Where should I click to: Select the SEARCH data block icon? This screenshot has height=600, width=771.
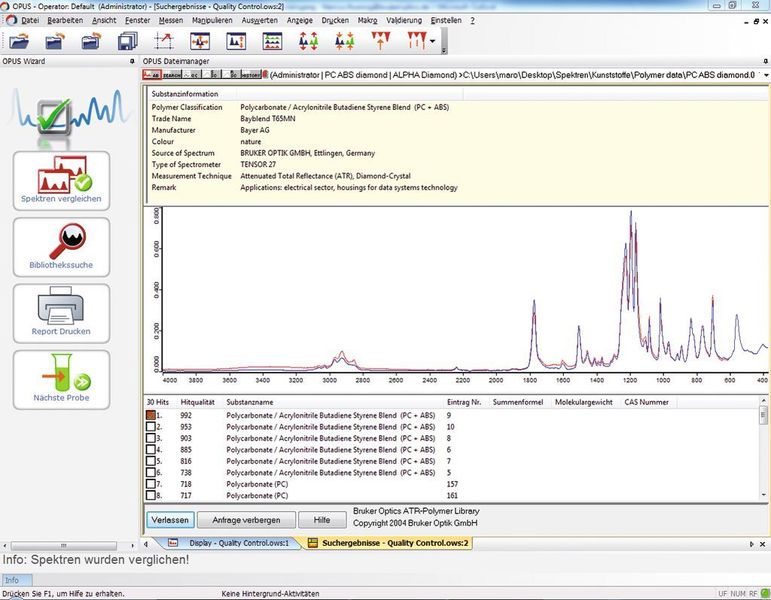(x=172, y=75)
